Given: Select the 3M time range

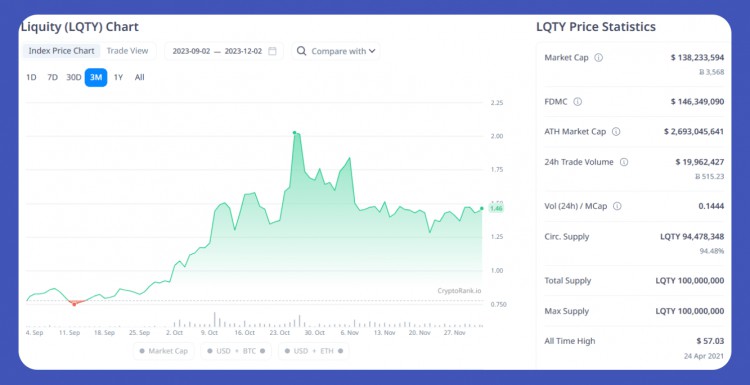Looking at the screenshot, I should (96, 77).
